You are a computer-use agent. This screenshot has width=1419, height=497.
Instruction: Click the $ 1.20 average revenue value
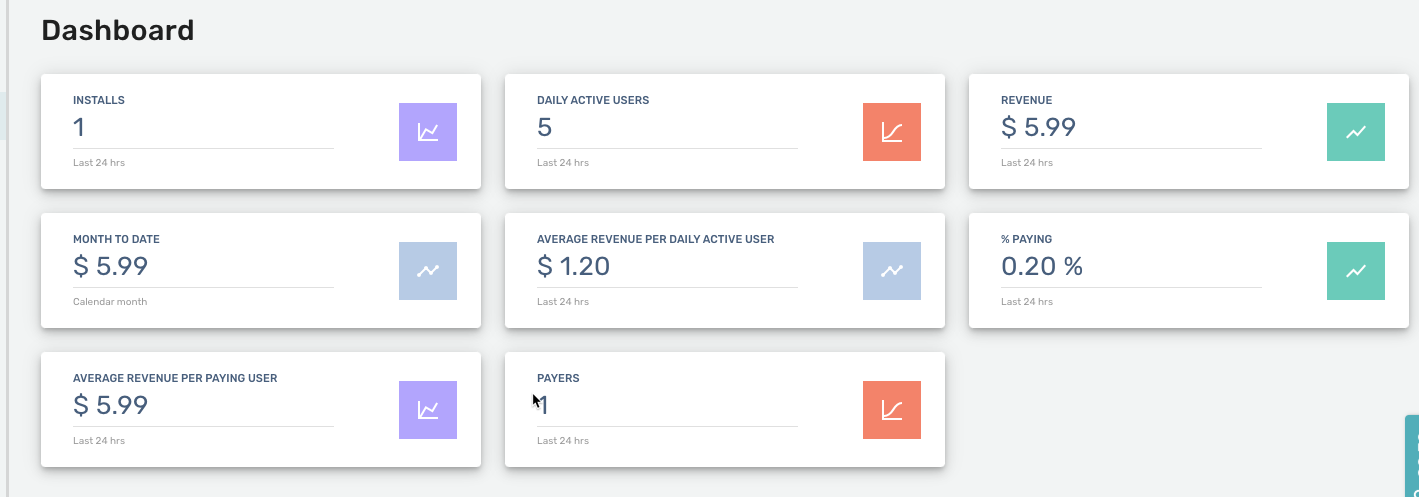point(573,267)
